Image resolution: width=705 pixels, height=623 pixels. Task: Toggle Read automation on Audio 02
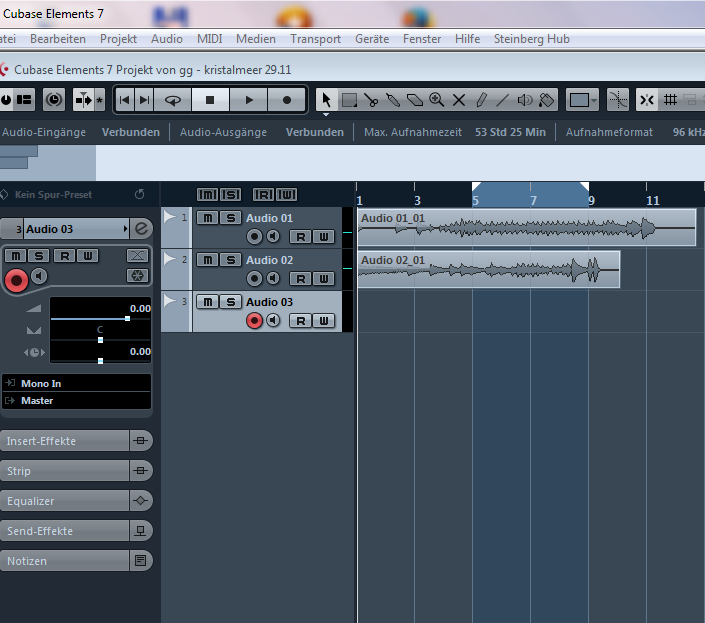coord(301,279)
